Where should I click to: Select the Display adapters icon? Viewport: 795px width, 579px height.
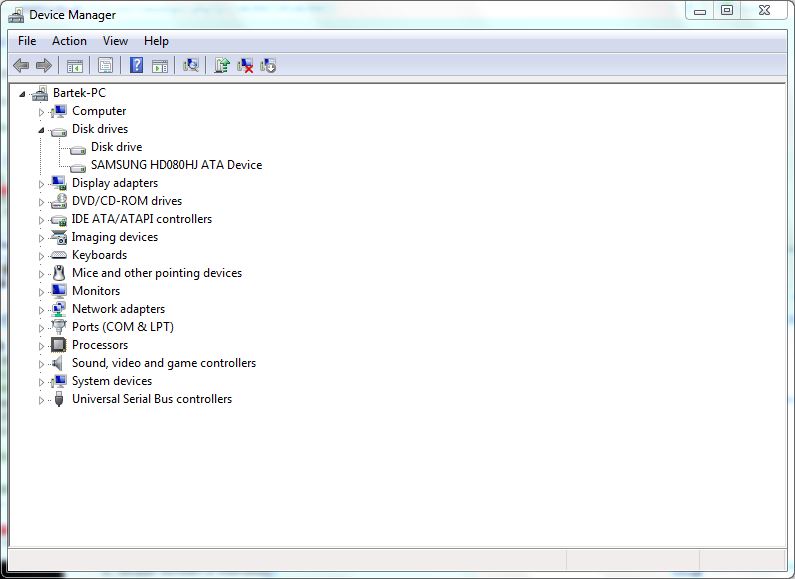pyautogui.click(x=59, y=183)
